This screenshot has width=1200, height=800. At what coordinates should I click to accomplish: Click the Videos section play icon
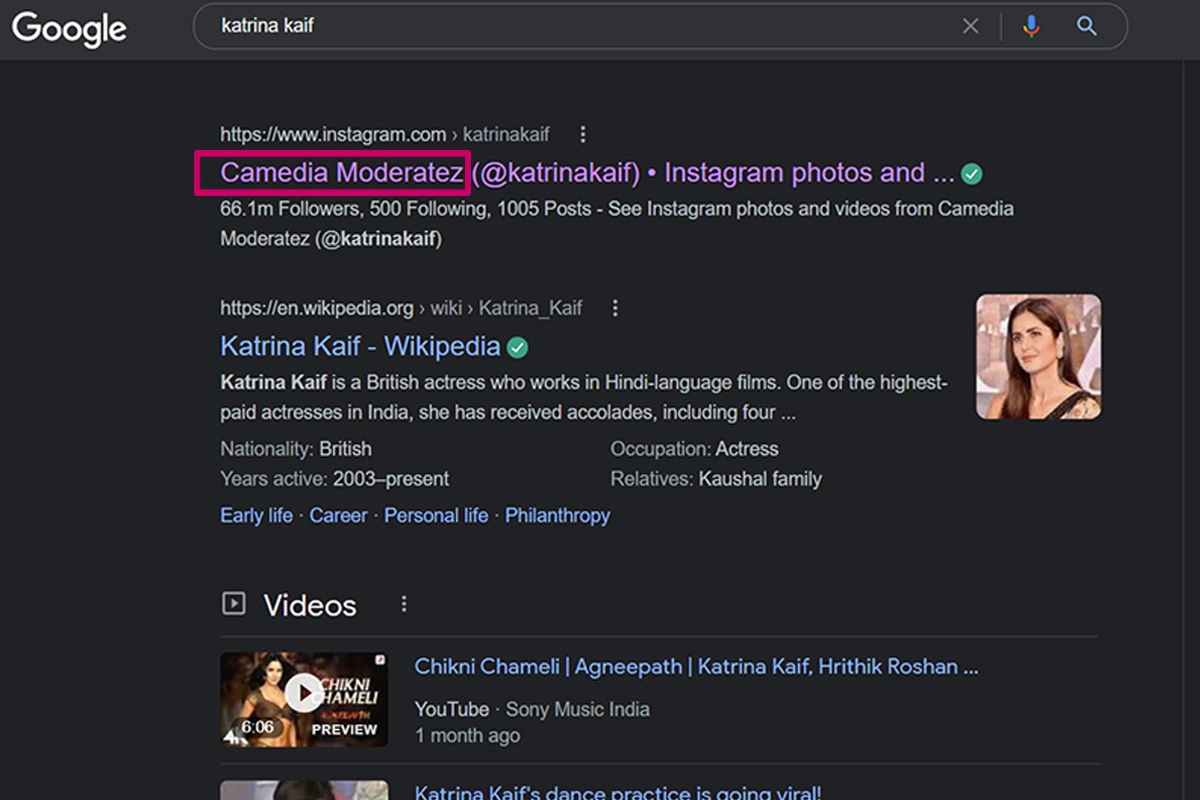coord(233,603)
